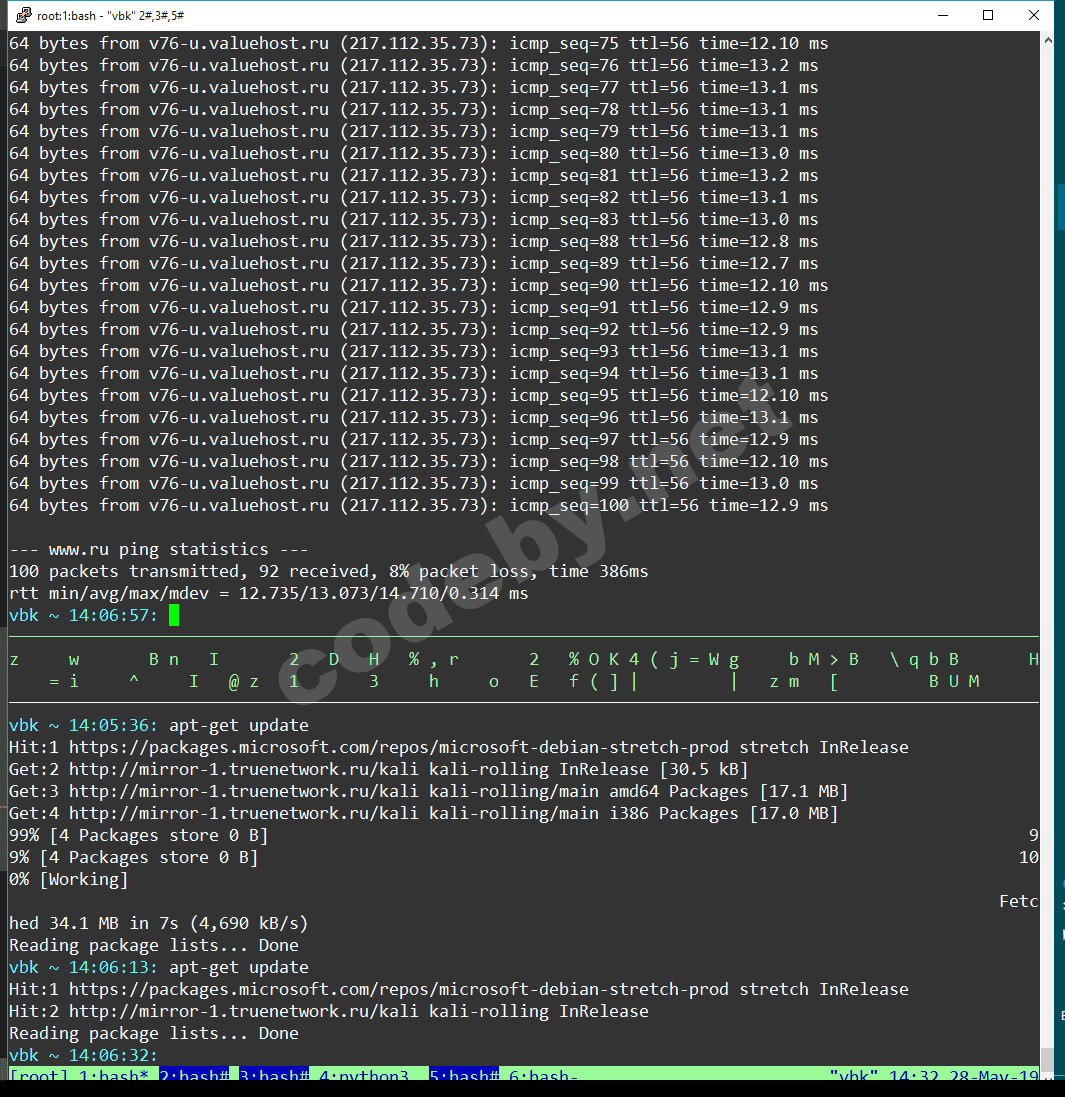
Task: Click the ping line with icmp_seq=97
Action: (x=414, y=440)
